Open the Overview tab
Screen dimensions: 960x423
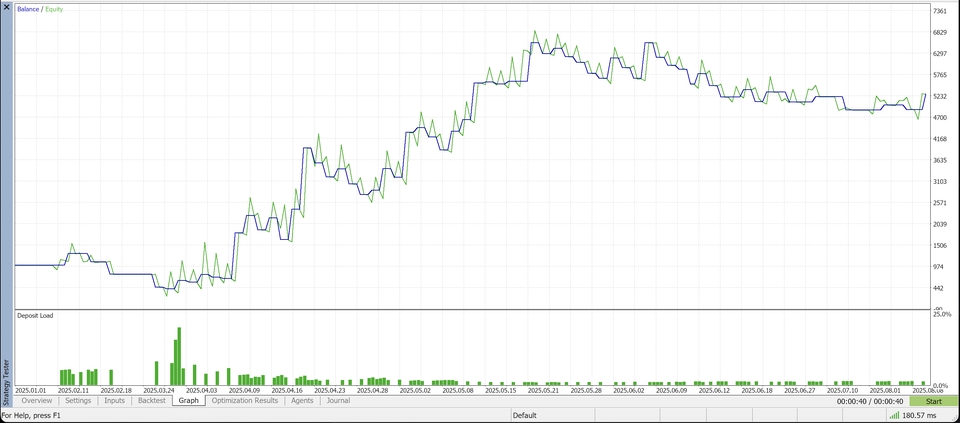click(36, 401)
